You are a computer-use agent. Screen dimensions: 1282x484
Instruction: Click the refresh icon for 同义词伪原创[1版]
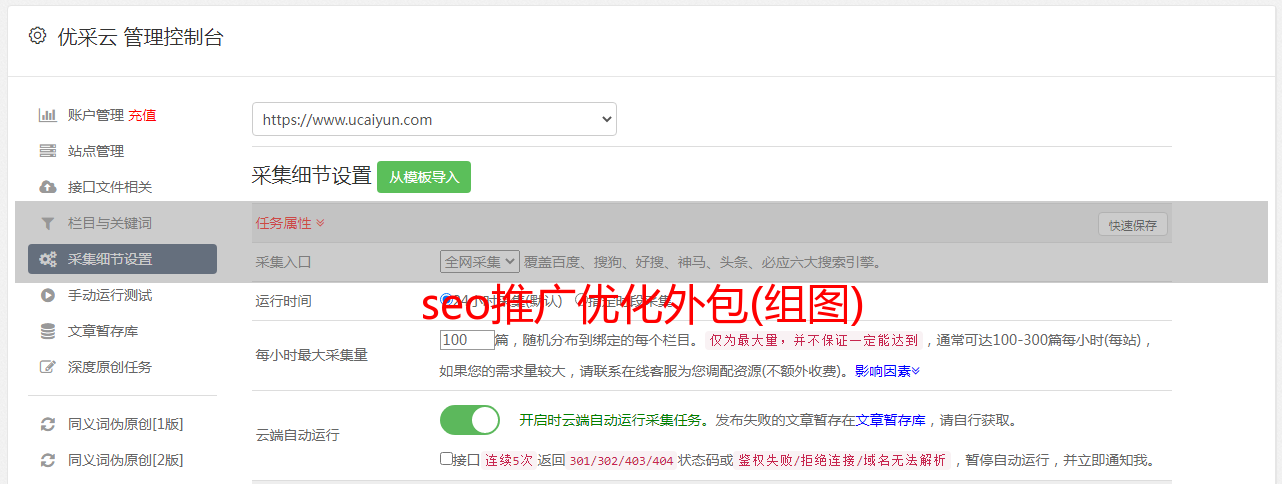[x=47, y=424]
